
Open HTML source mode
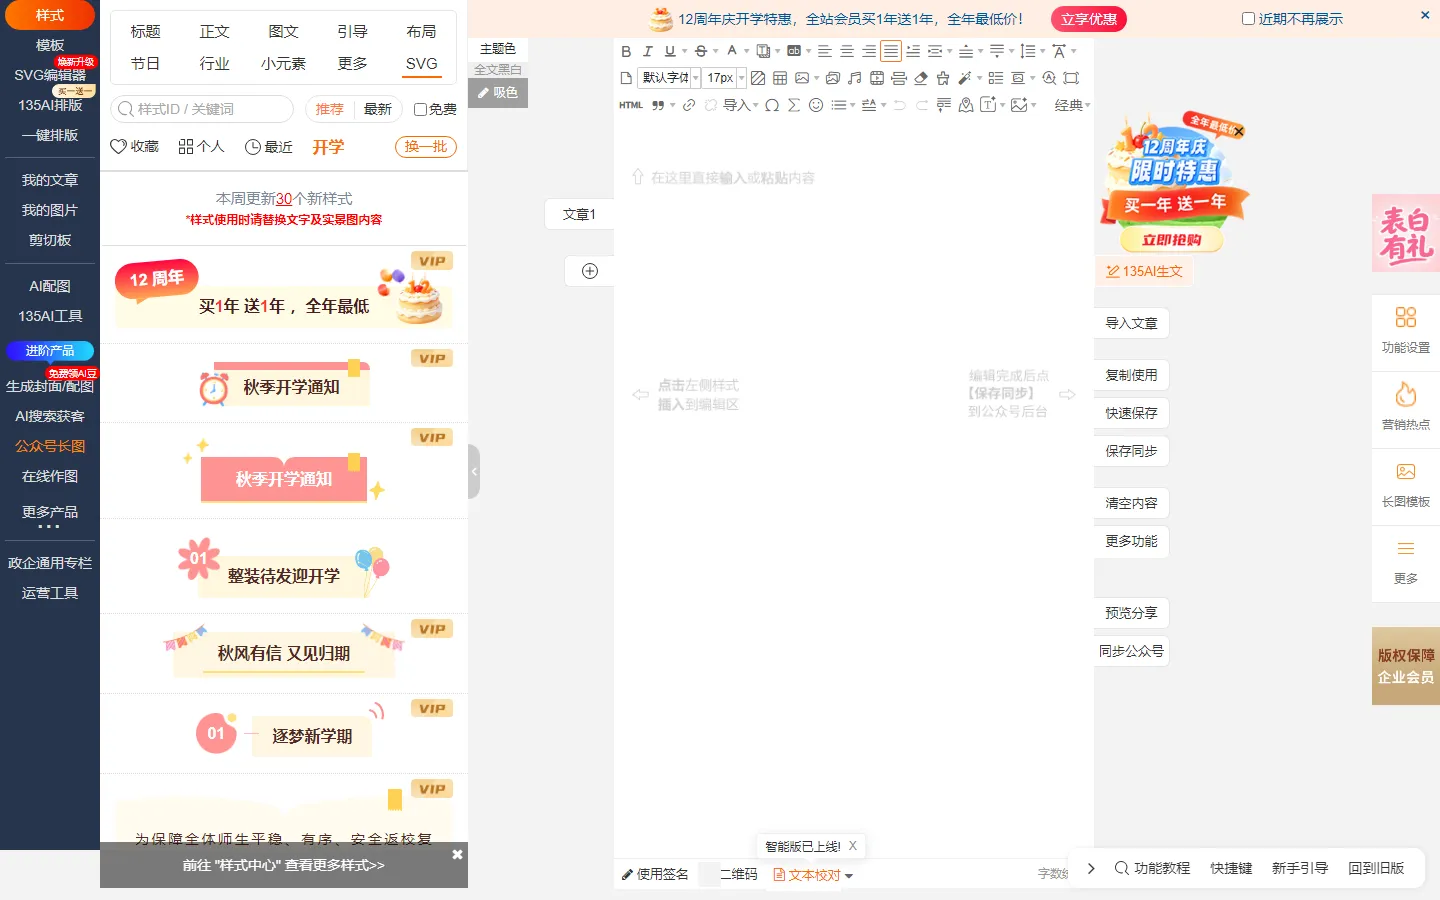[x=631, y=105]
